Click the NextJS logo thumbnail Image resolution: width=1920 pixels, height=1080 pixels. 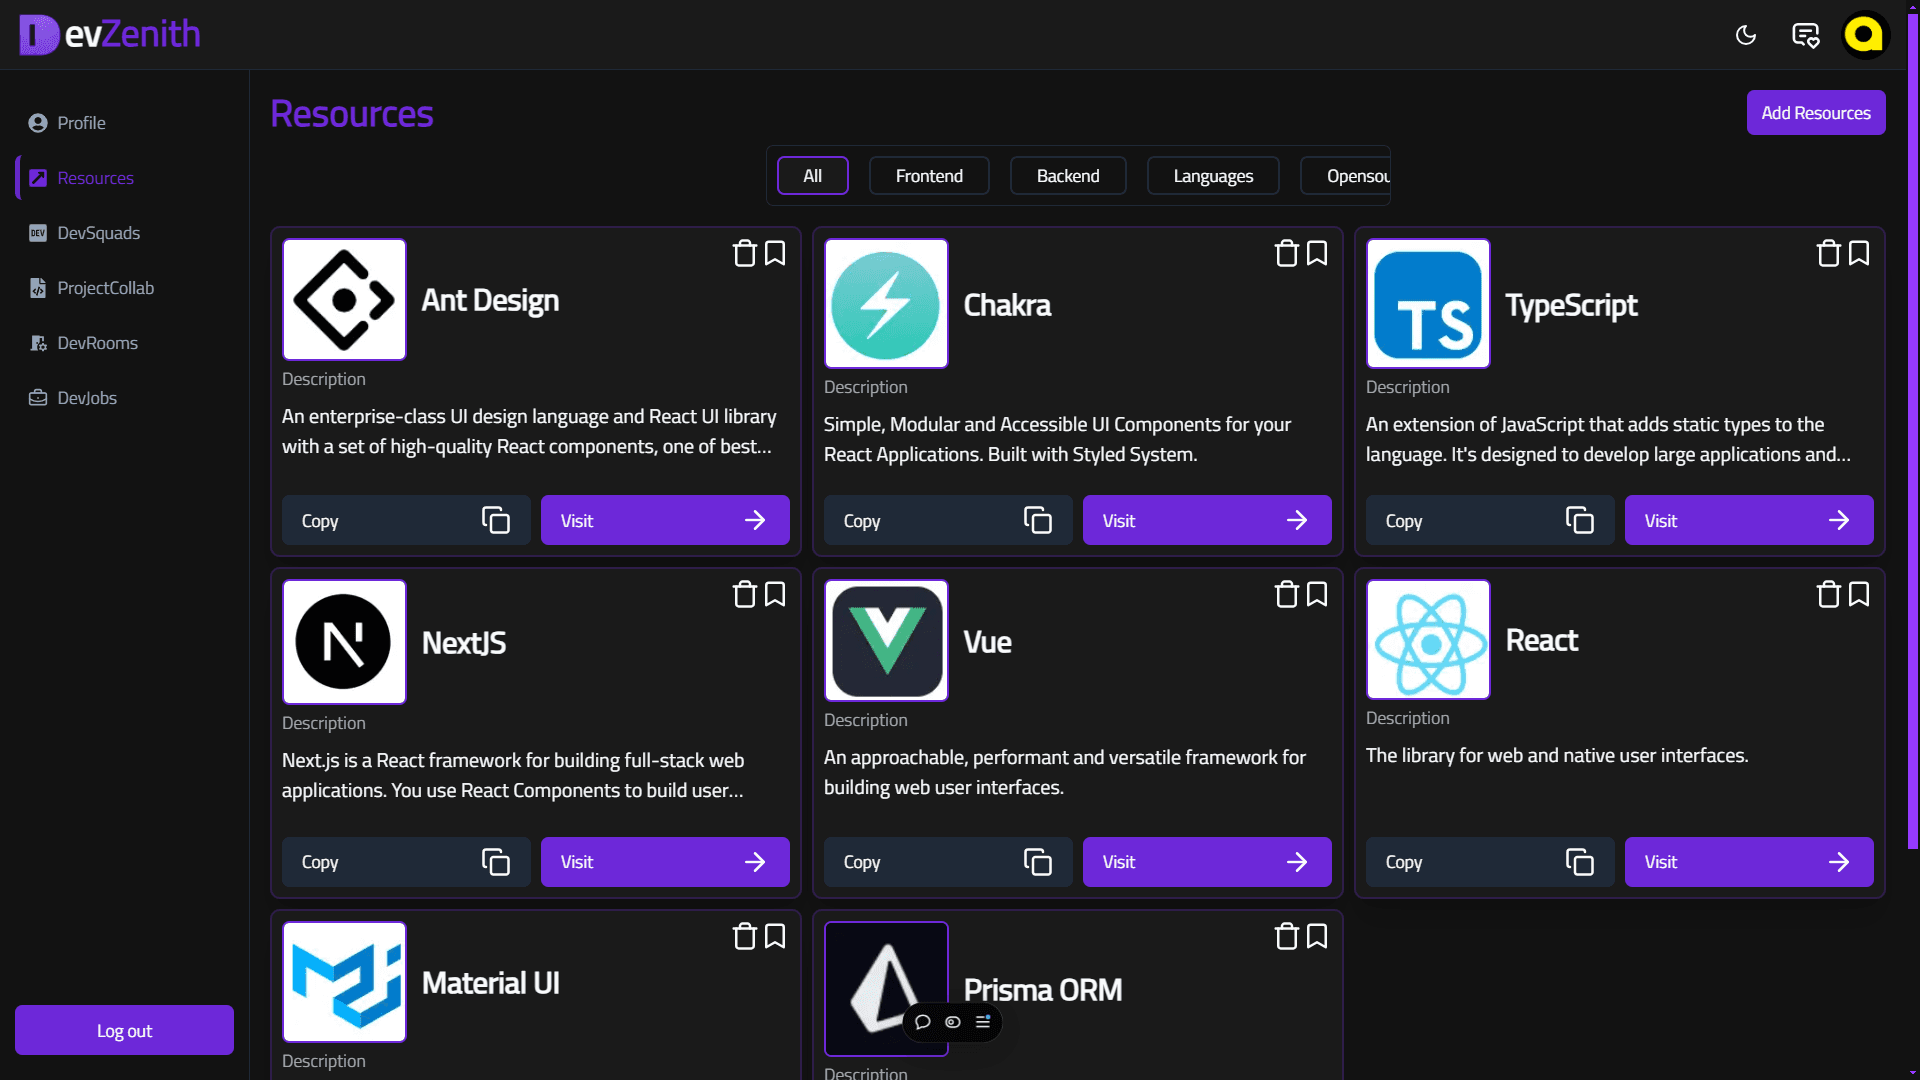(x=344, y=642)
